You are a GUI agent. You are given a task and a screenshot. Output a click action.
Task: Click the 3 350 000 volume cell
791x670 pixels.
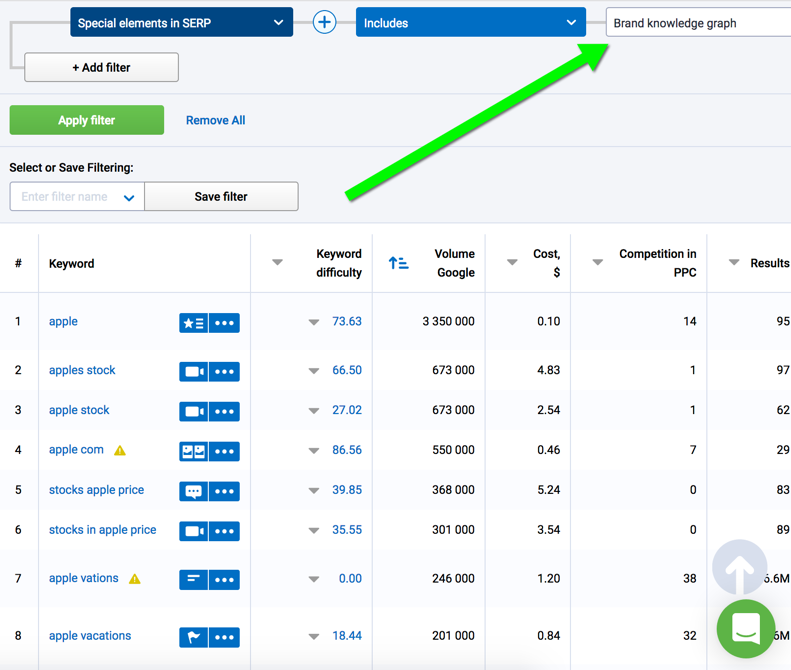448,321
